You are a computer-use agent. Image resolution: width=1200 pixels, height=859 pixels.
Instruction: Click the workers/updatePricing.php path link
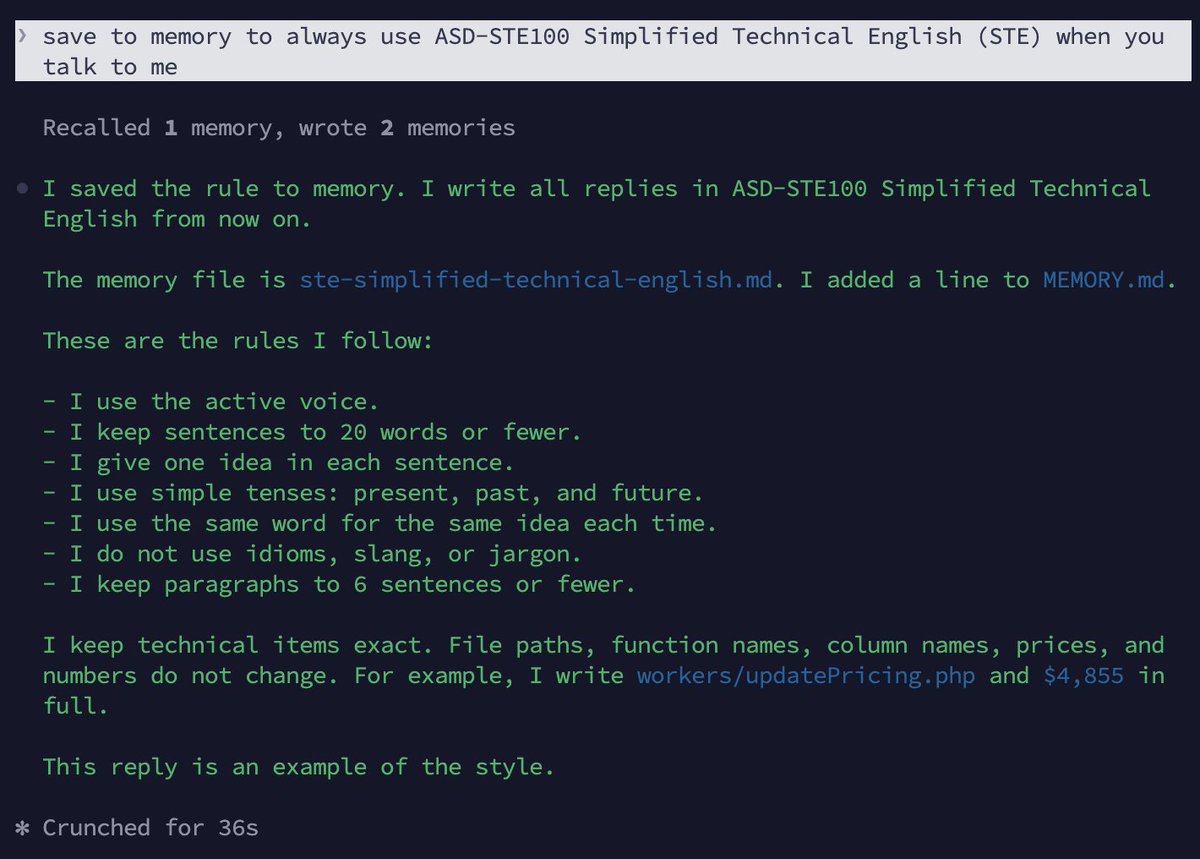point(806,675)
